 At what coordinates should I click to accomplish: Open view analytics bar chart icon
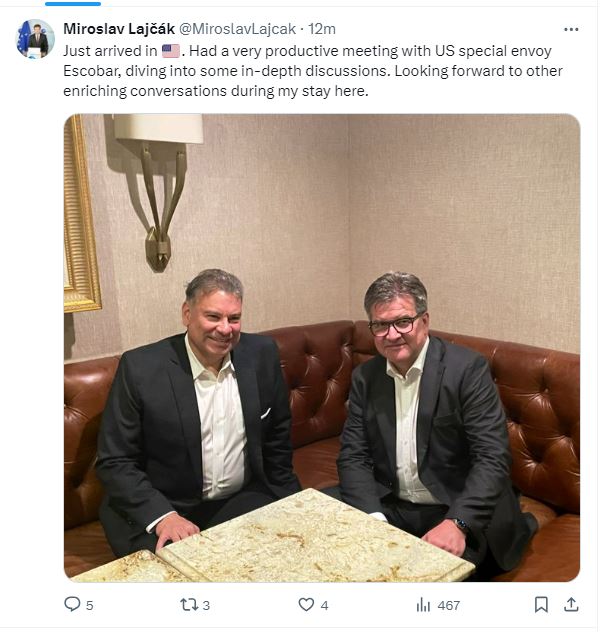(x=423, y=605)
